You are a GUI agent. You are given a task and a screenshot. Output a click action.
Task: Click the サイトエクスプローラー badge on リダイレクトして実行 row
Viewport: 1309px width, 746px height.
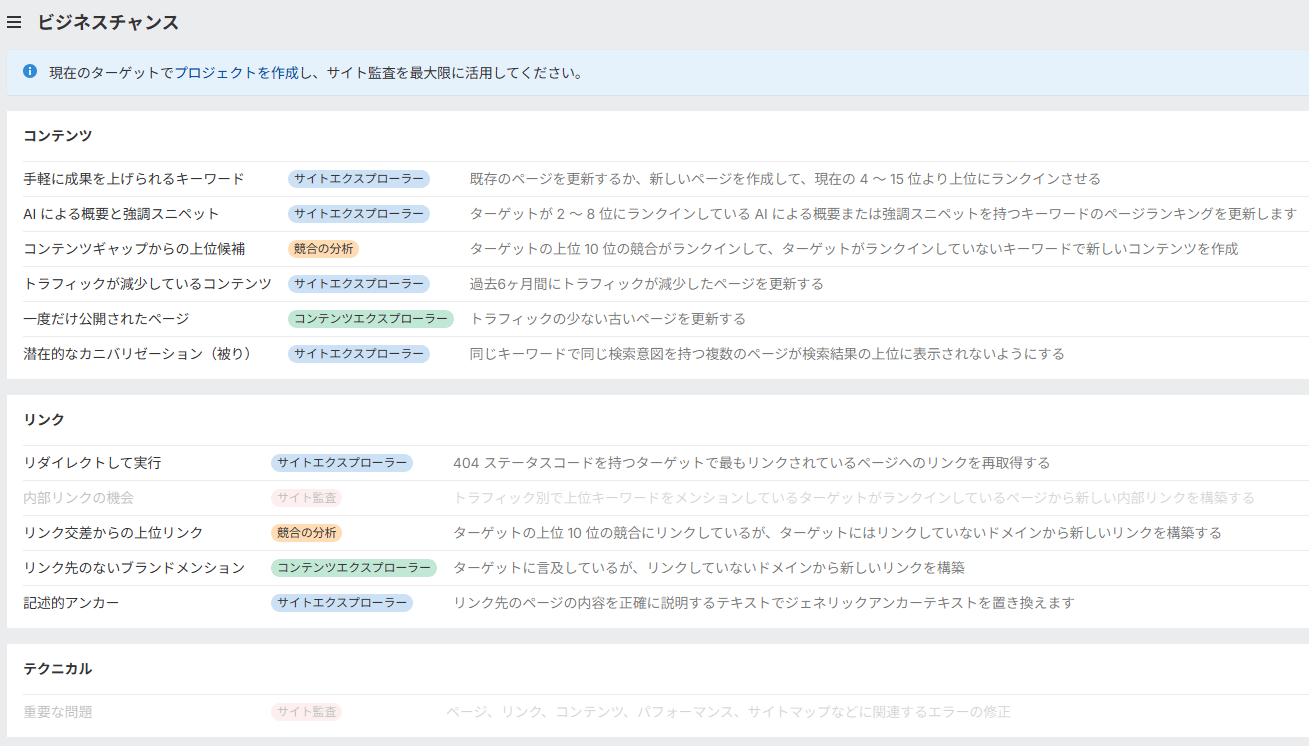point(344,462)
